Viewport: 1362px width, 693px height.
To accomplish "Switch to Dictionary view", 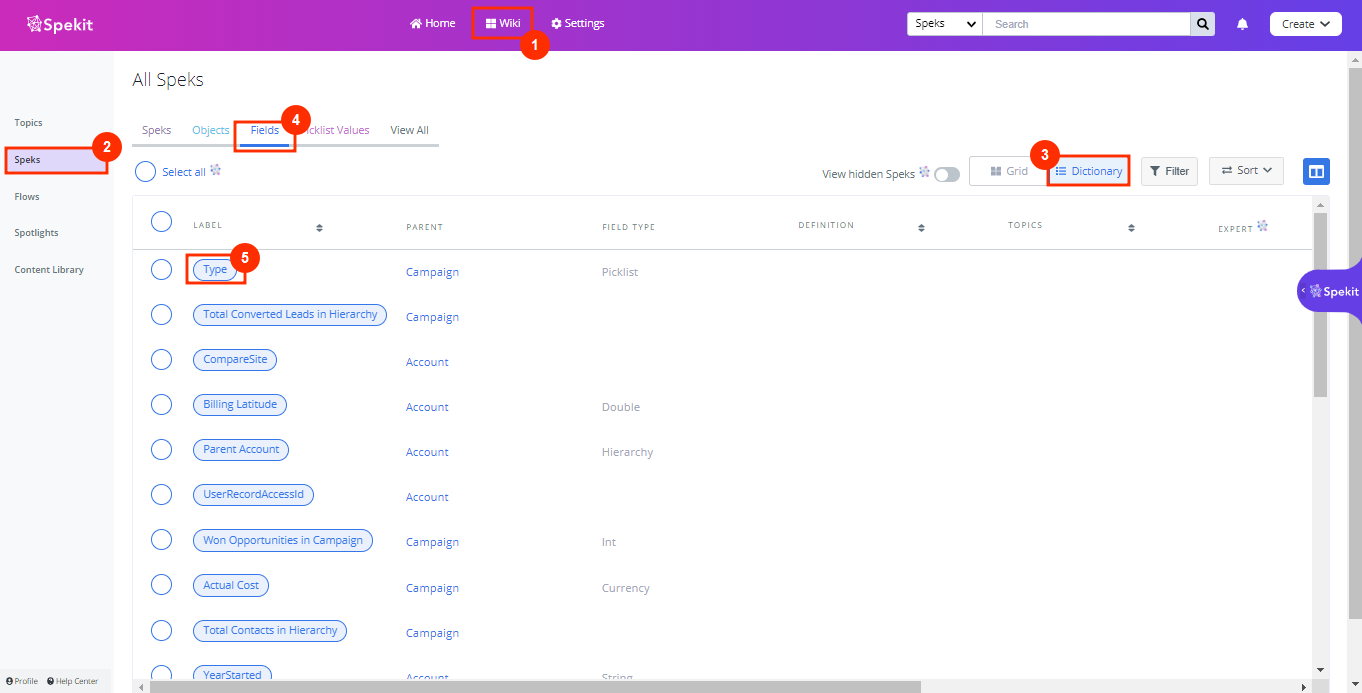I will tap(1089, 171).
